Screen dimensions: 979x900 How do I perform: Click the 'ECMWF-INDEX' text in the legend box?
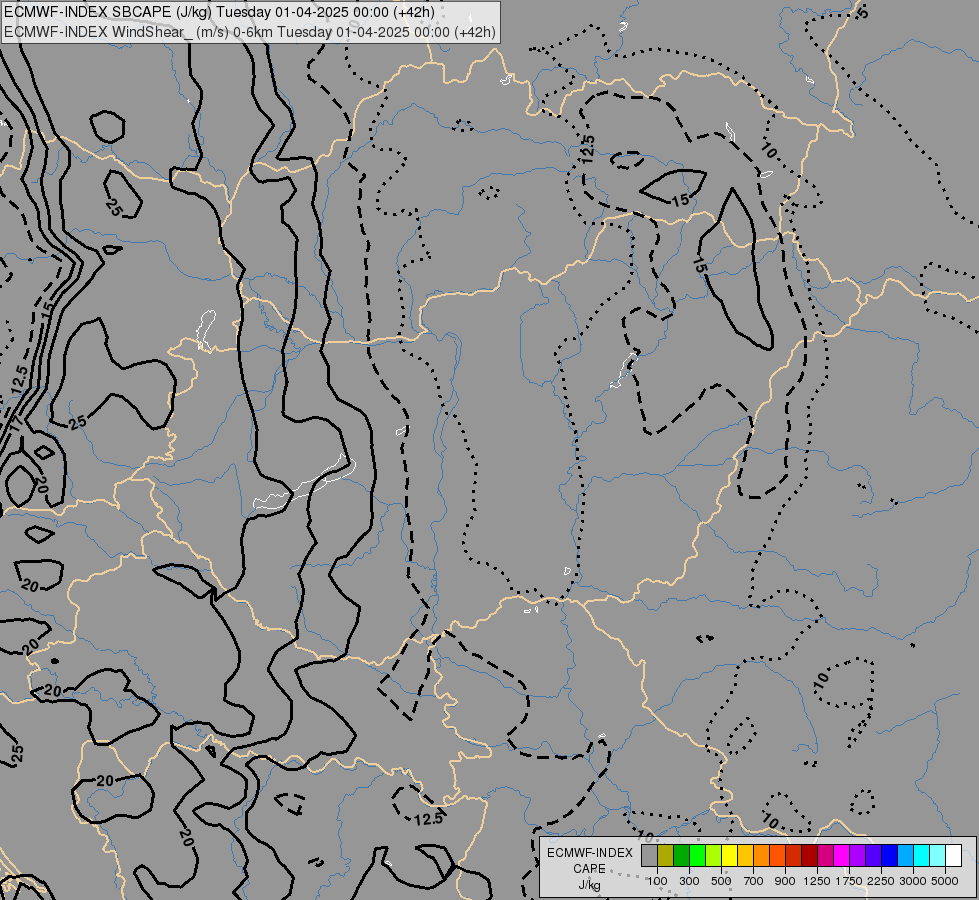pos(589,853)
